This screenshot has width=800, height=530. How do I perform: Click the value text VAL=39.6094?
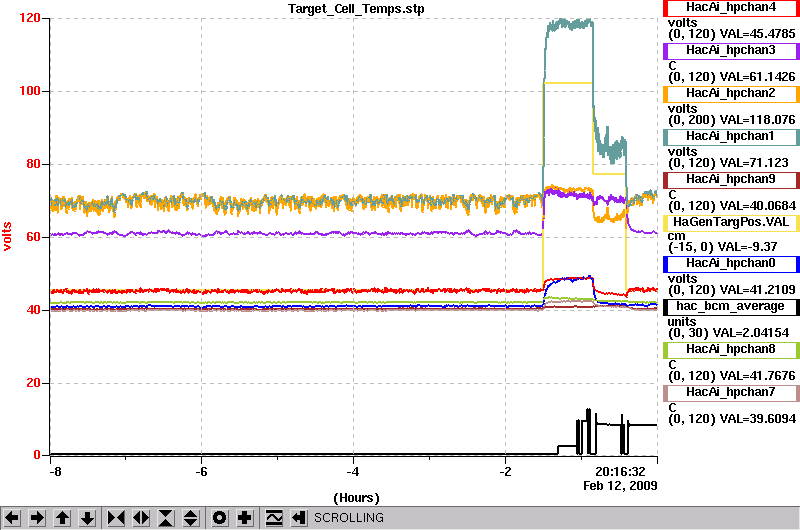tap(757, 419)
